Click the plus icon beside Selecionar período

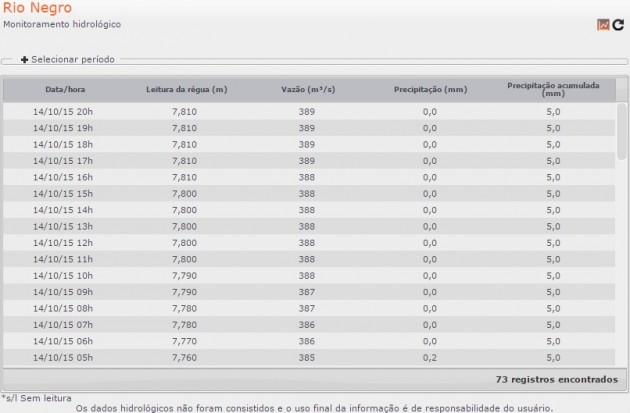point(25,60)
